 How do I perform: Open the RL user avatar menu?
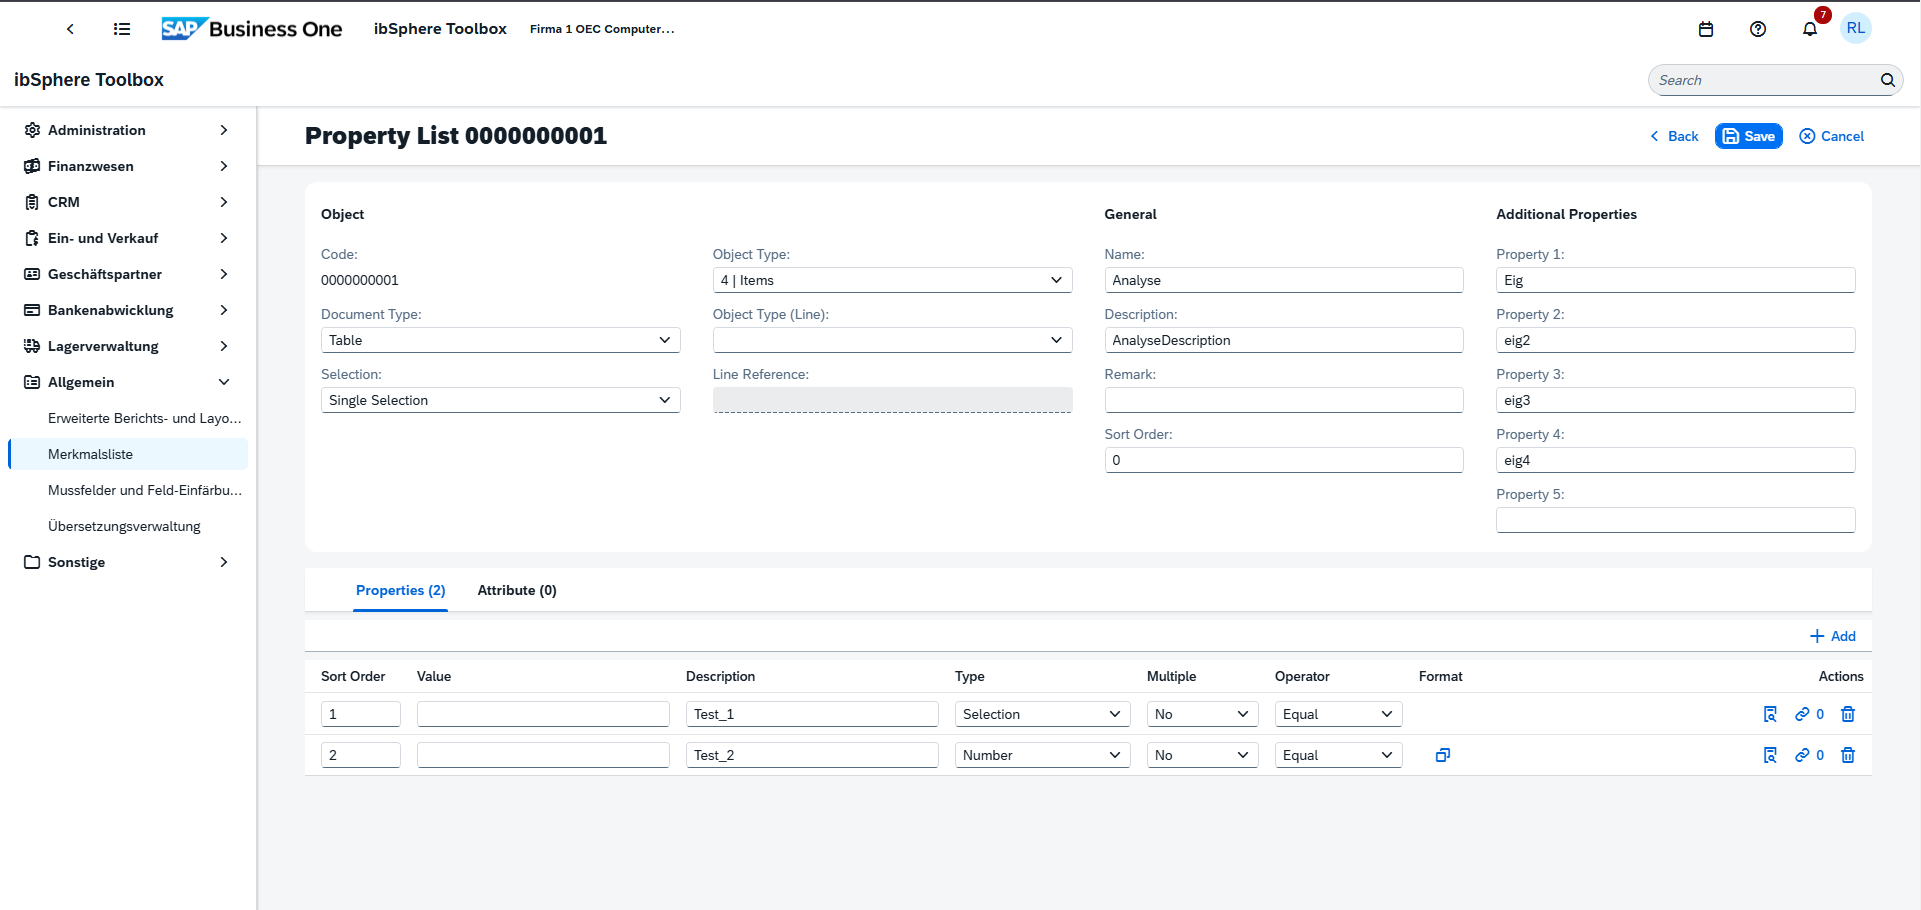point(1856,28)
